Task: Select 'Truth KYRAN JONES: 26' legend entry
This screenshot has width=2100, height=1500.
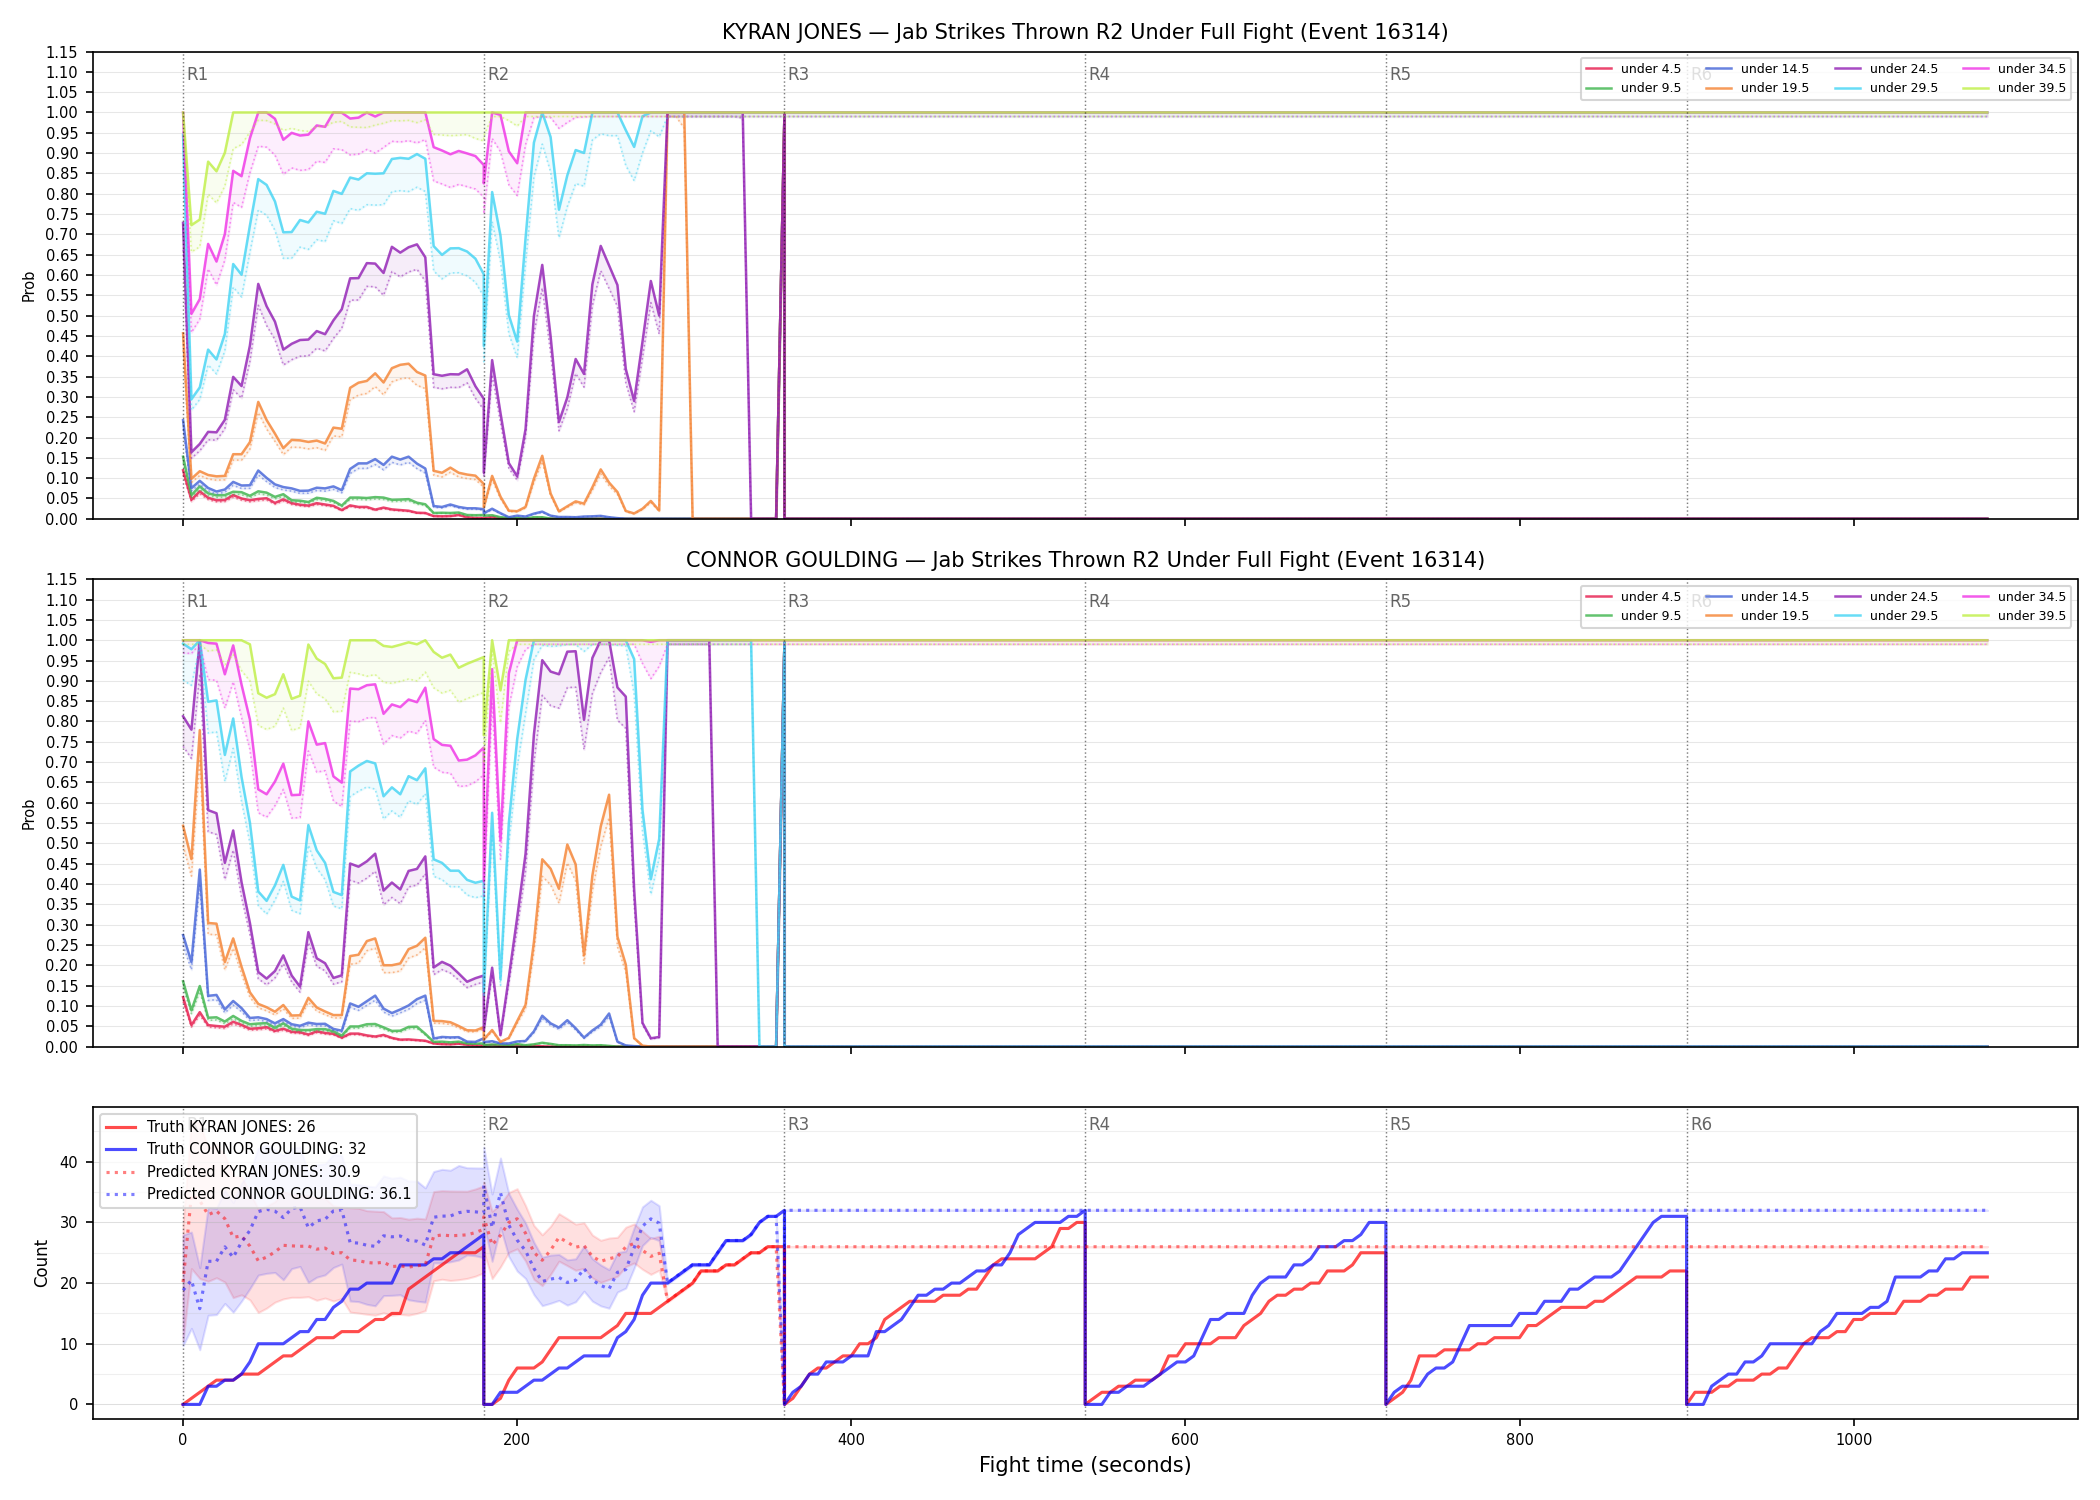Action: point(210,1127)
